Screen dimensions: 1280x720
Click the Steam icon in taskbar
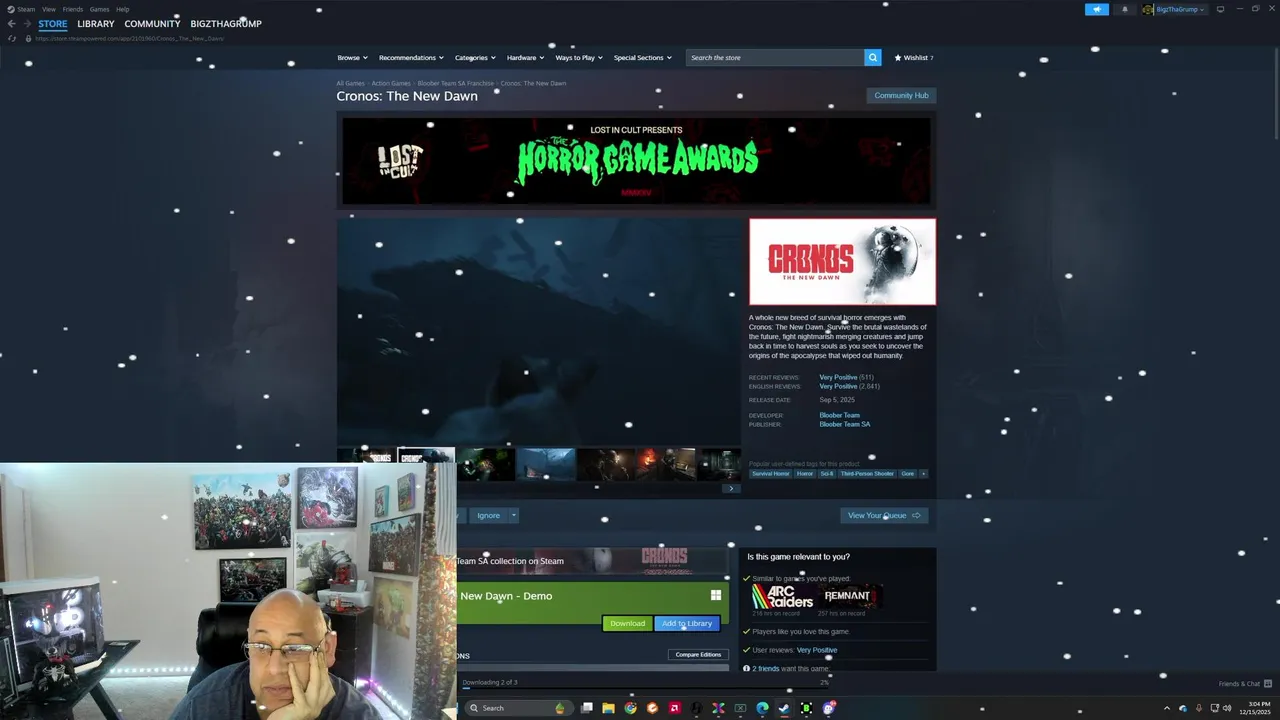point(784,708)
